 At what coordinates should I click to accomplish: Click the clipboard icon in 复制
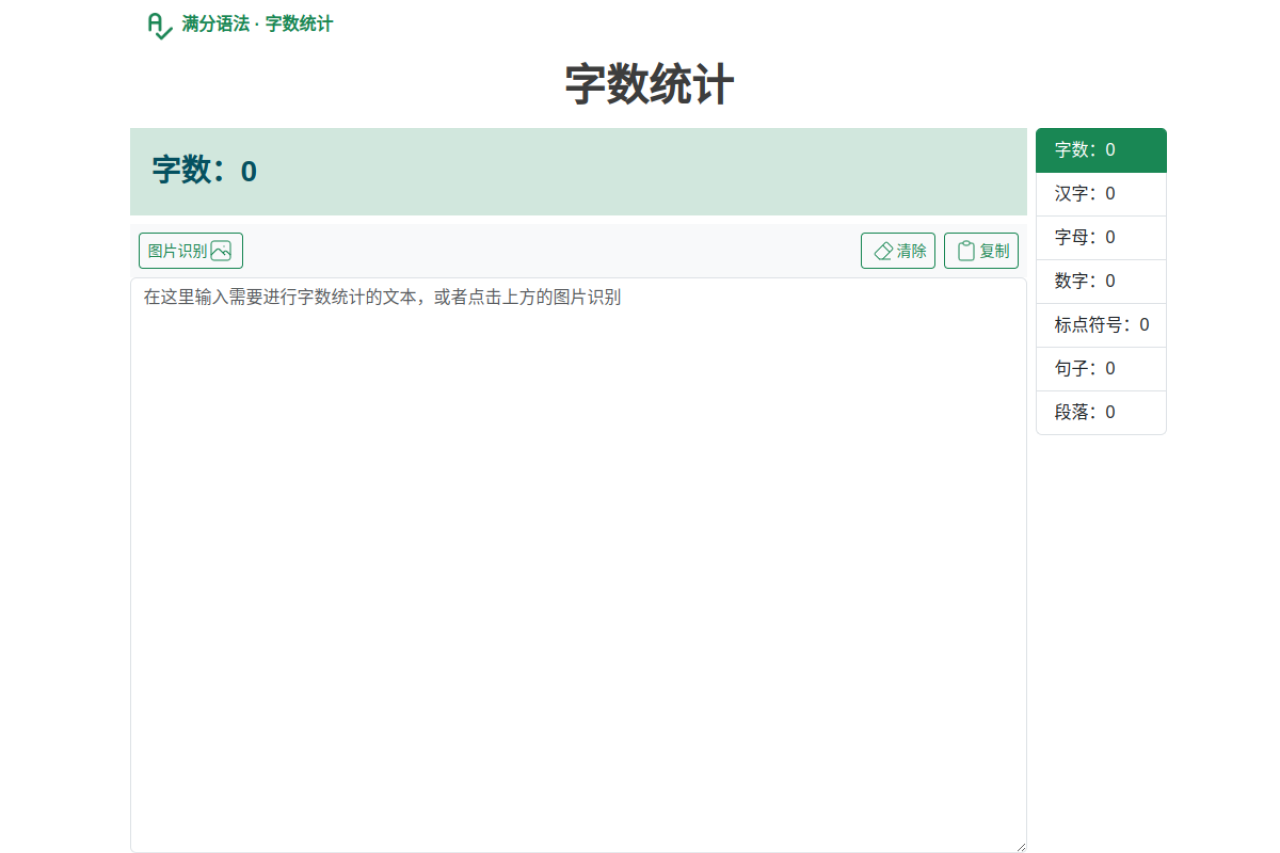click(966, 251)
